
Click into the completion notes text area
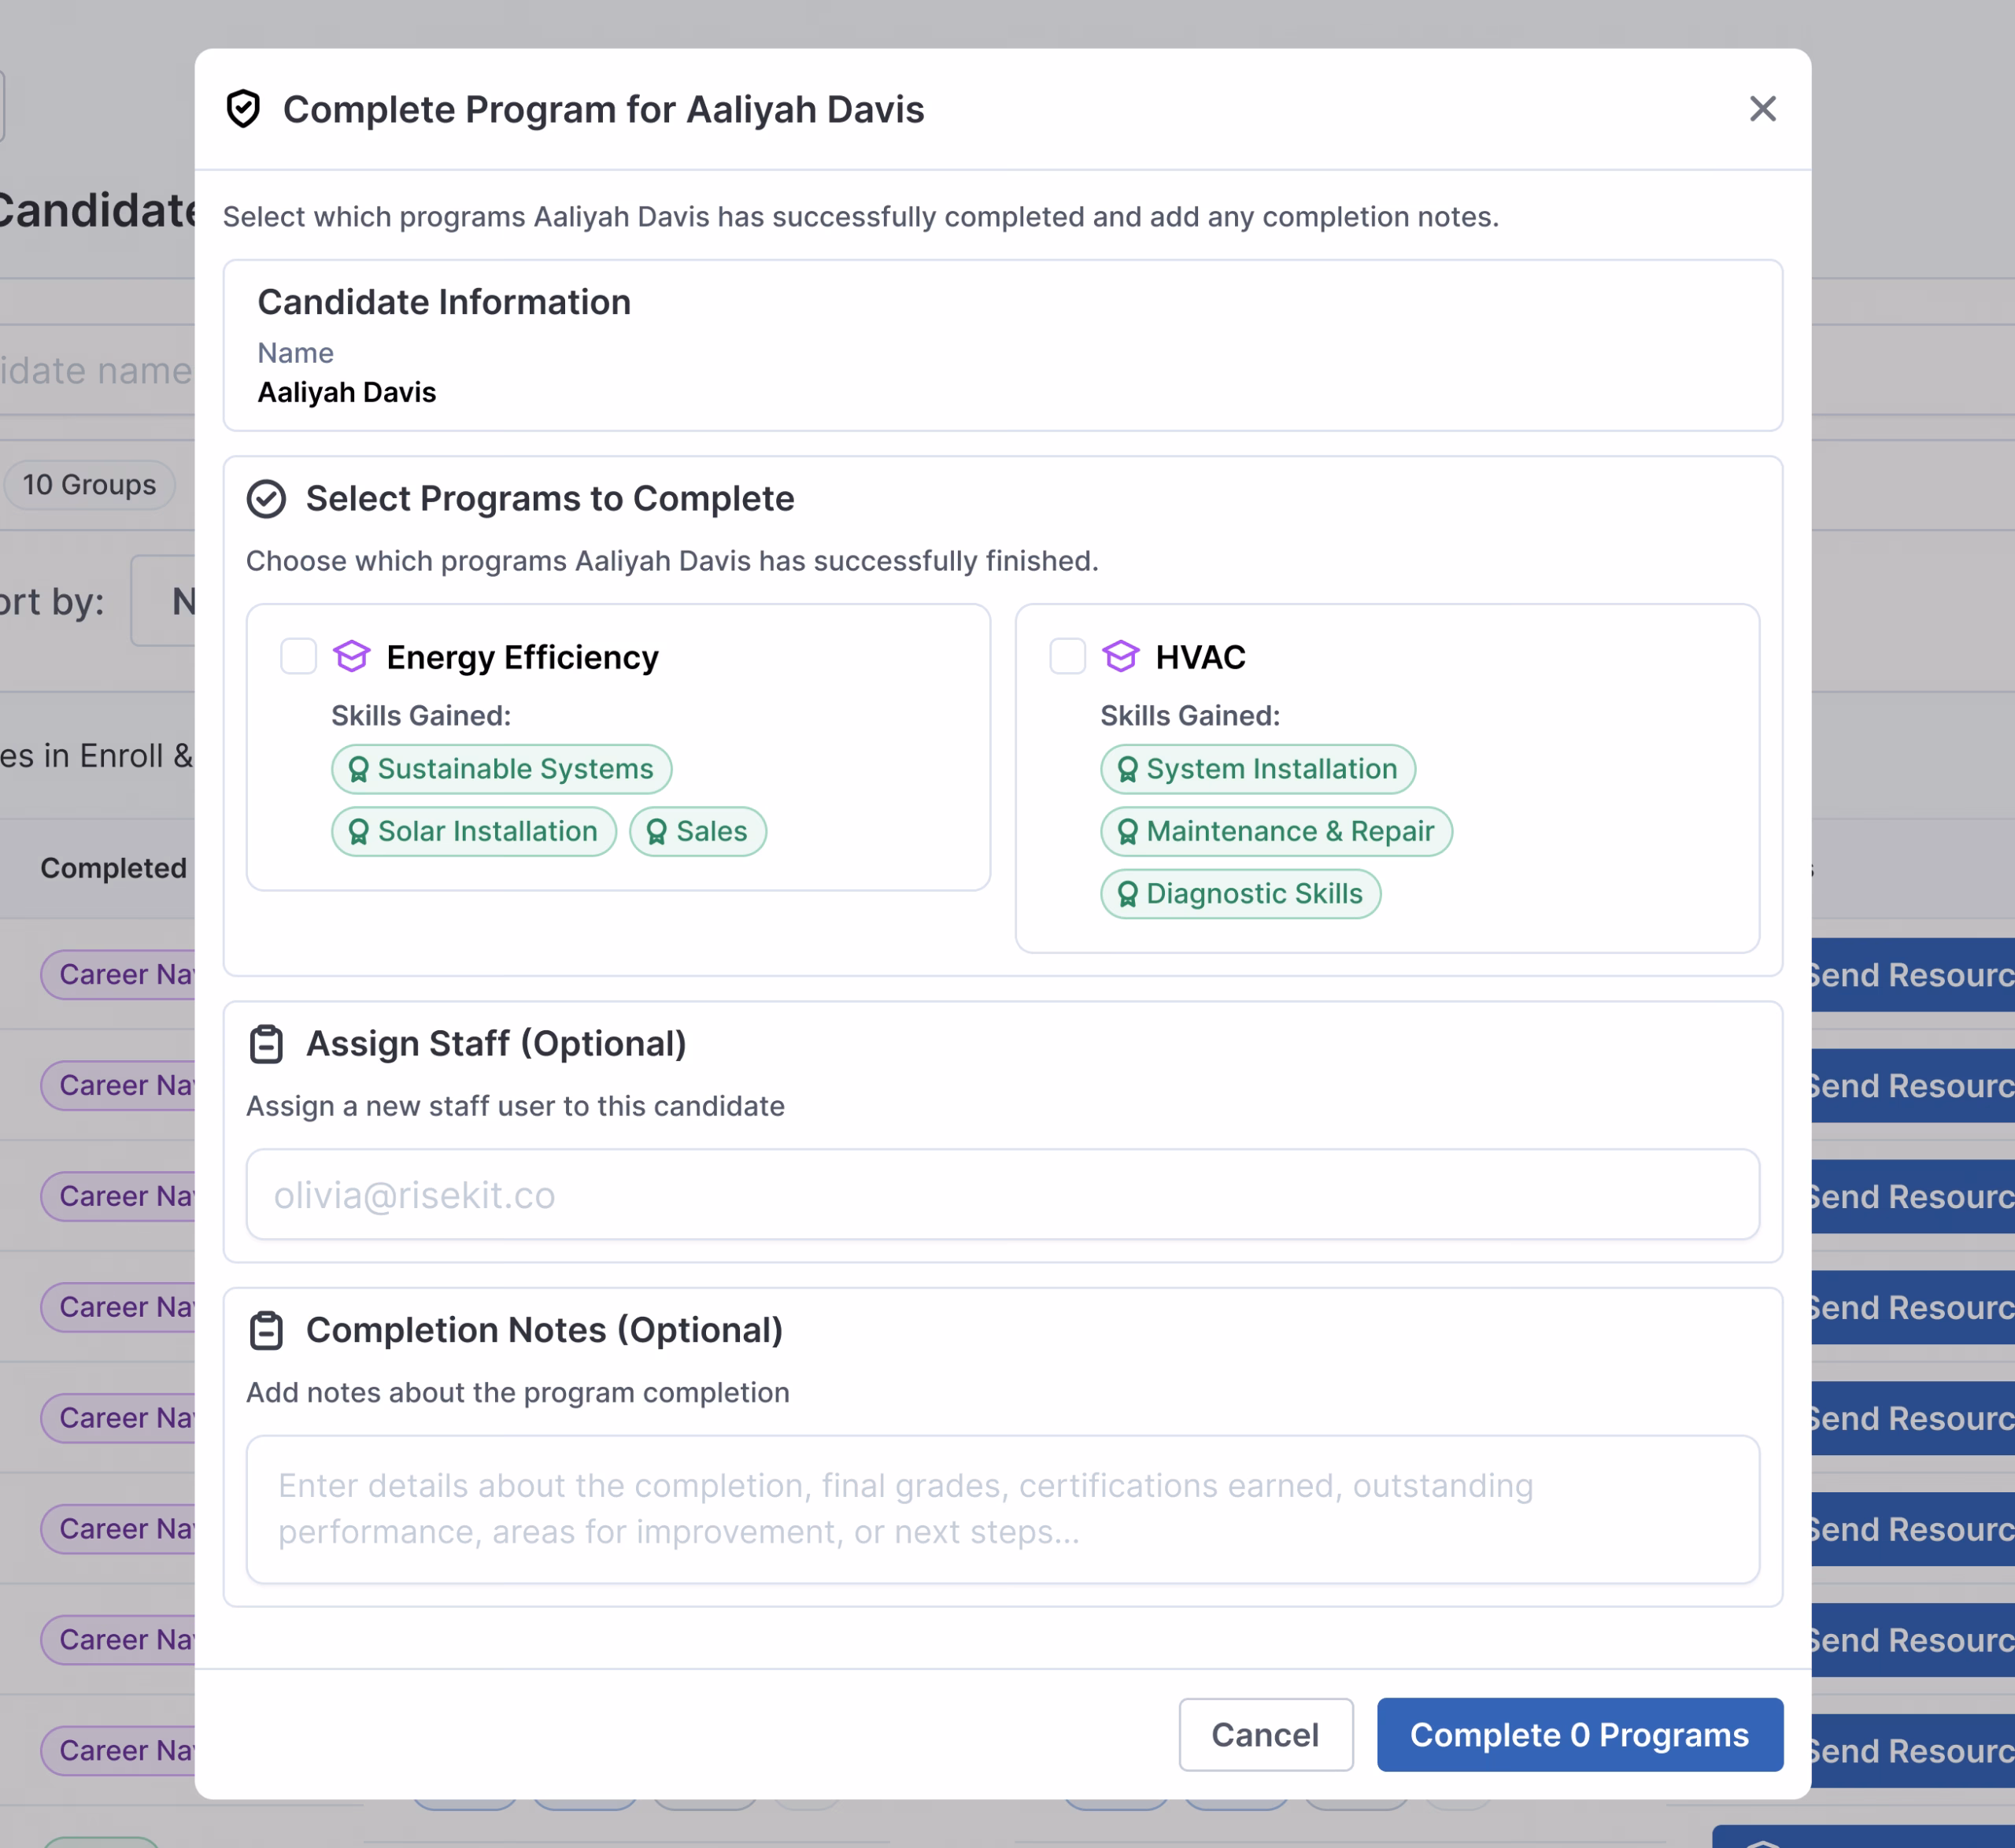1002,1509
